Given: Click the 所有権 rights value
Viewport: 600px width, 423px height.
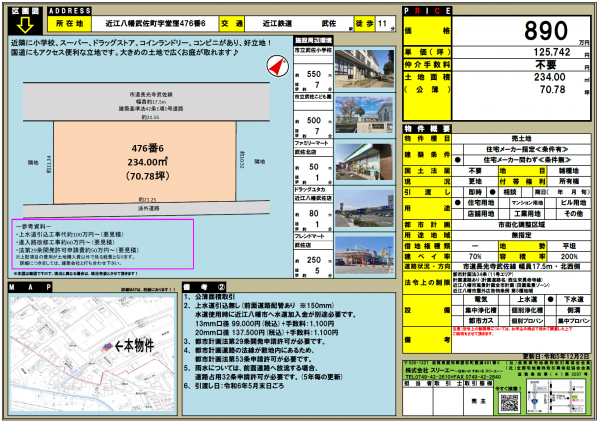Looking at the screenshot, I should point(569,181).
